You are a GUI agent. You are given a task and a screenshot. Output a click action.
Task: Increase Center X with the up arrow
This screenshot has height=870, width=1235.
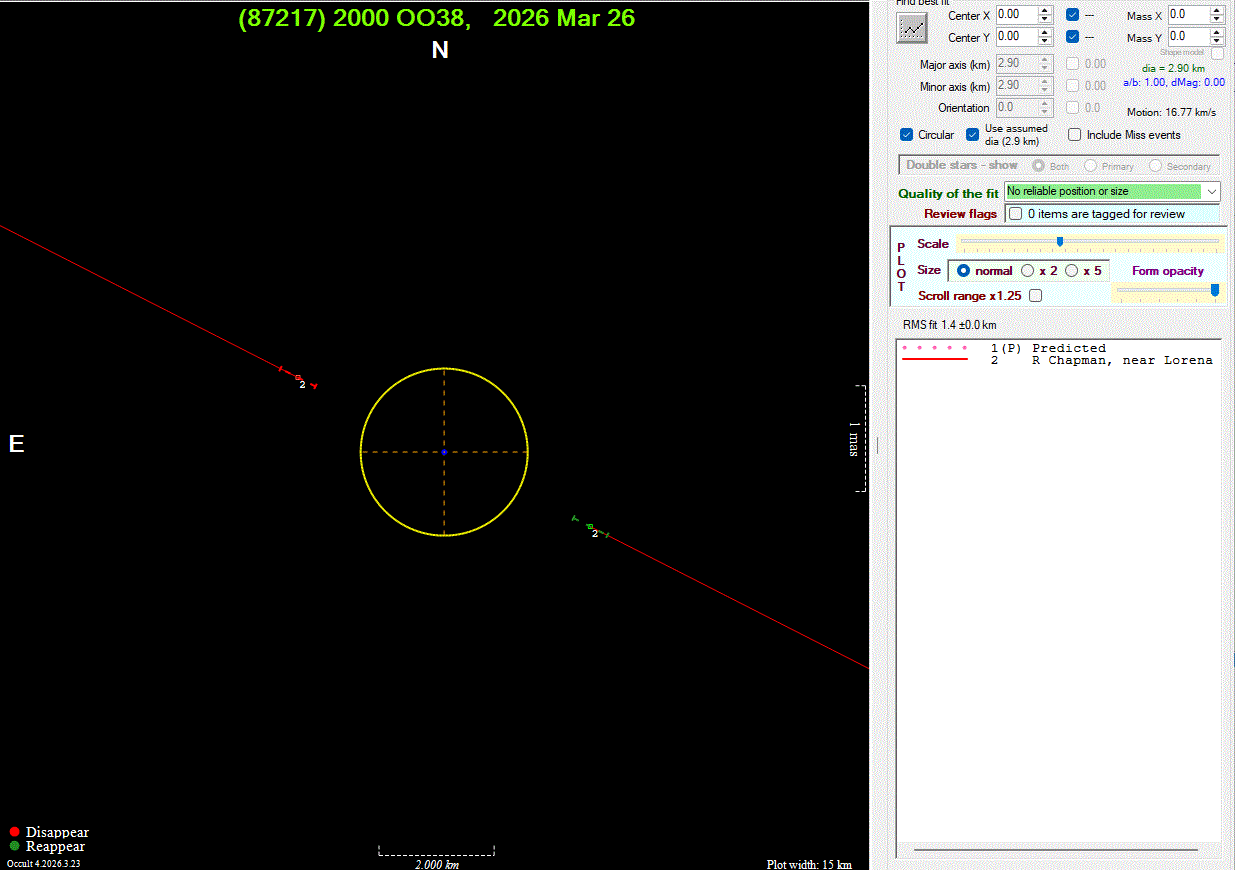(1045, 11)
